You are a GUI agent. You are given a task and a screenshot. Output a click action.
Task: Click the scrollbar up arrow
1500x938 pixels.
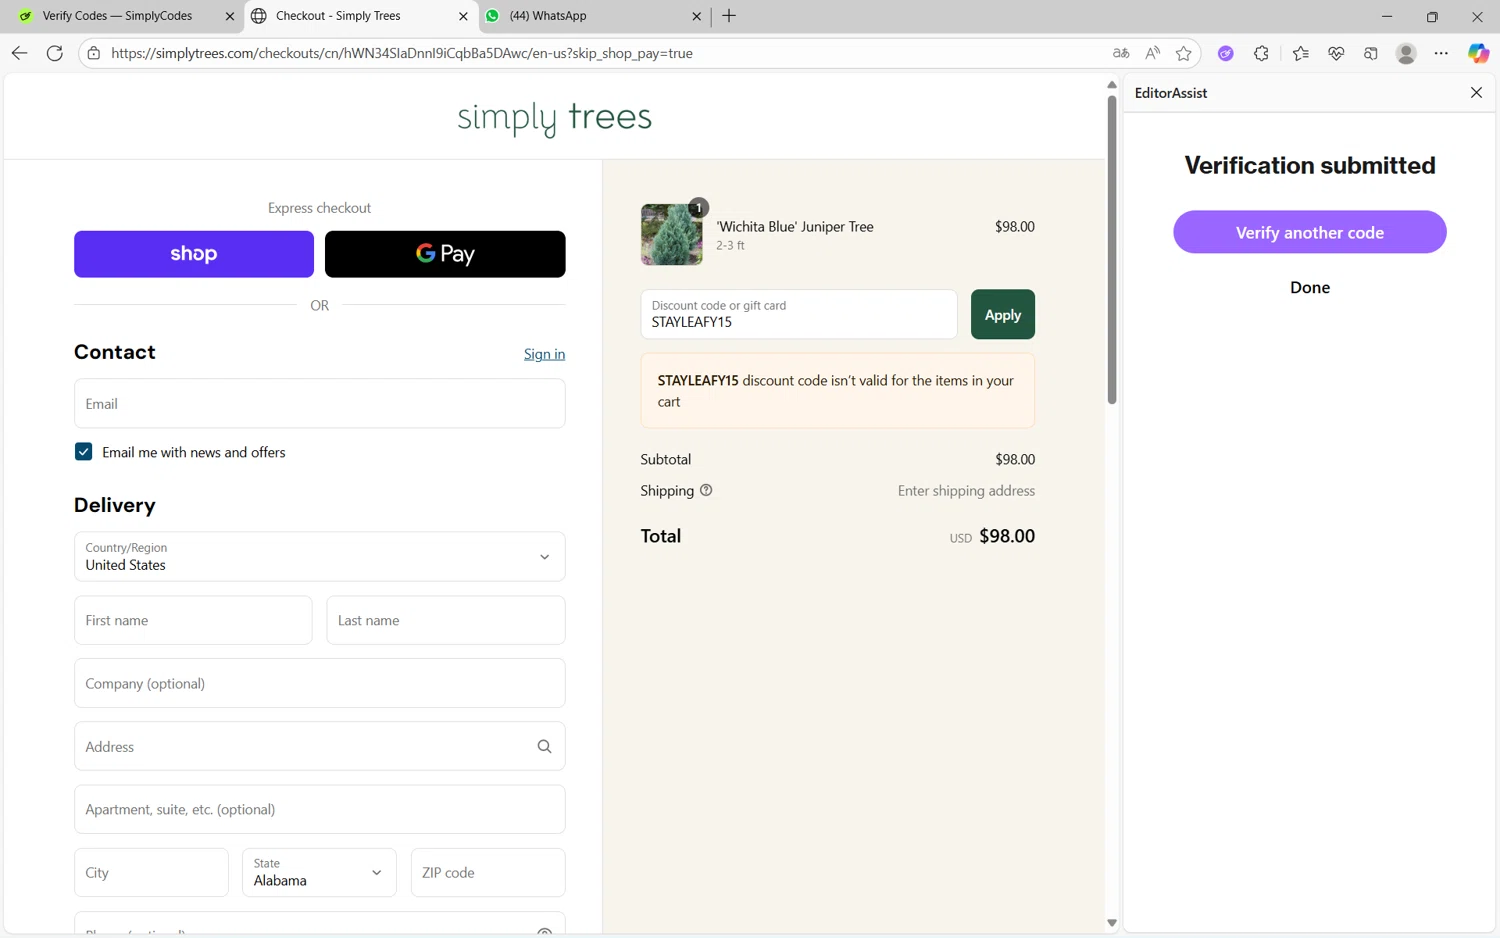(1111, 85)
